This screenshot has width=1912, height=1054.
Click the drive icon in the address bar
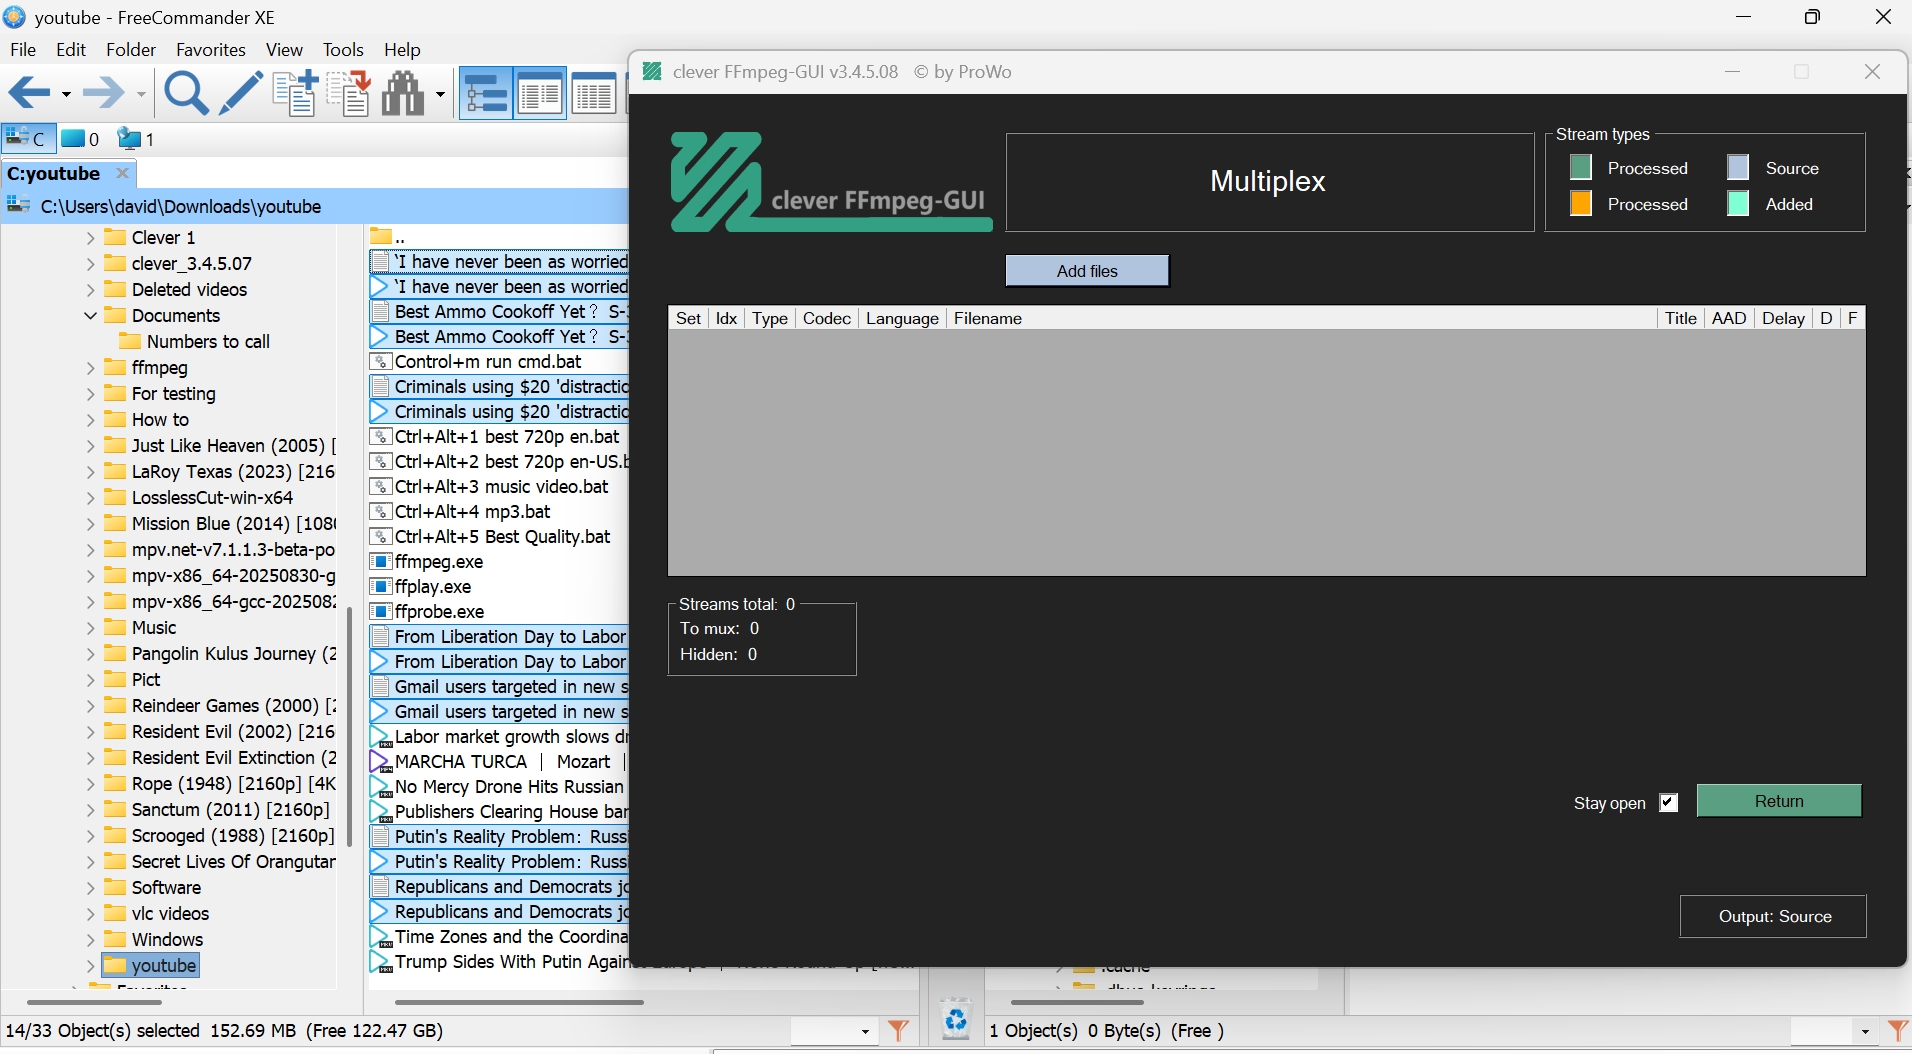18,206
